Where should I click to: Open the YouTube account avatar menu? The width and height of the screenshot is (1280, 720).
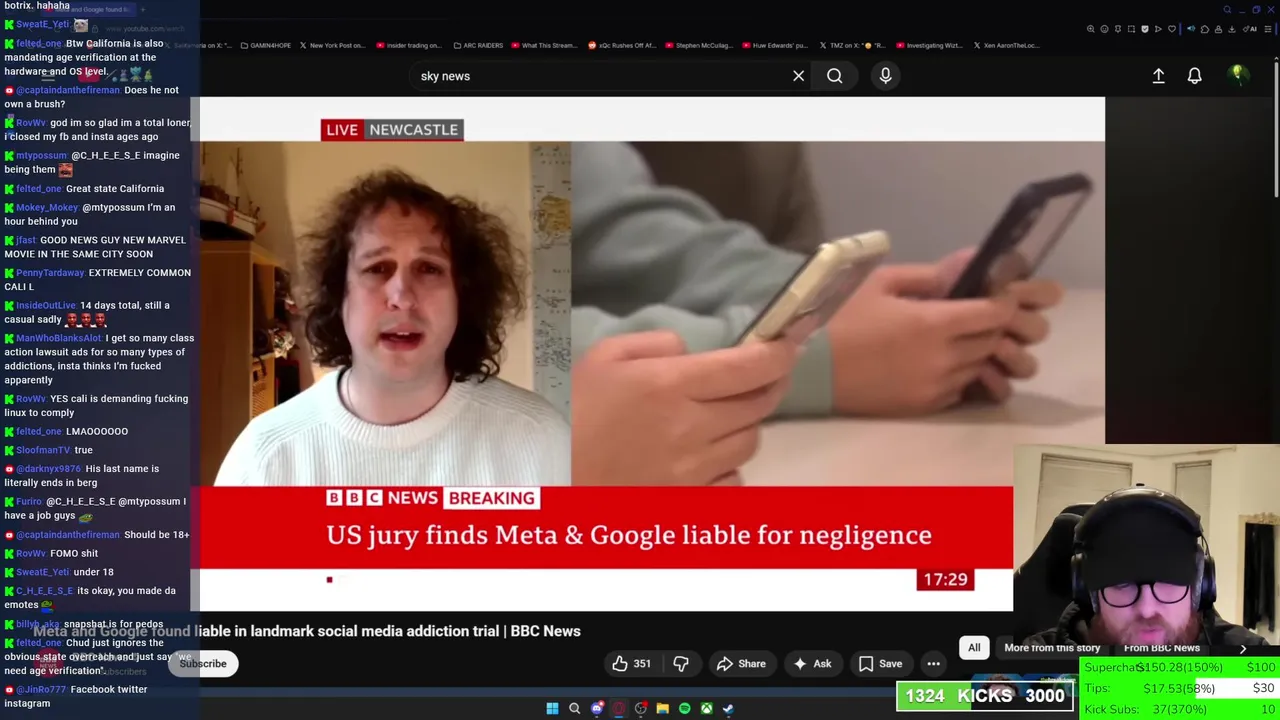[1238, 75]
